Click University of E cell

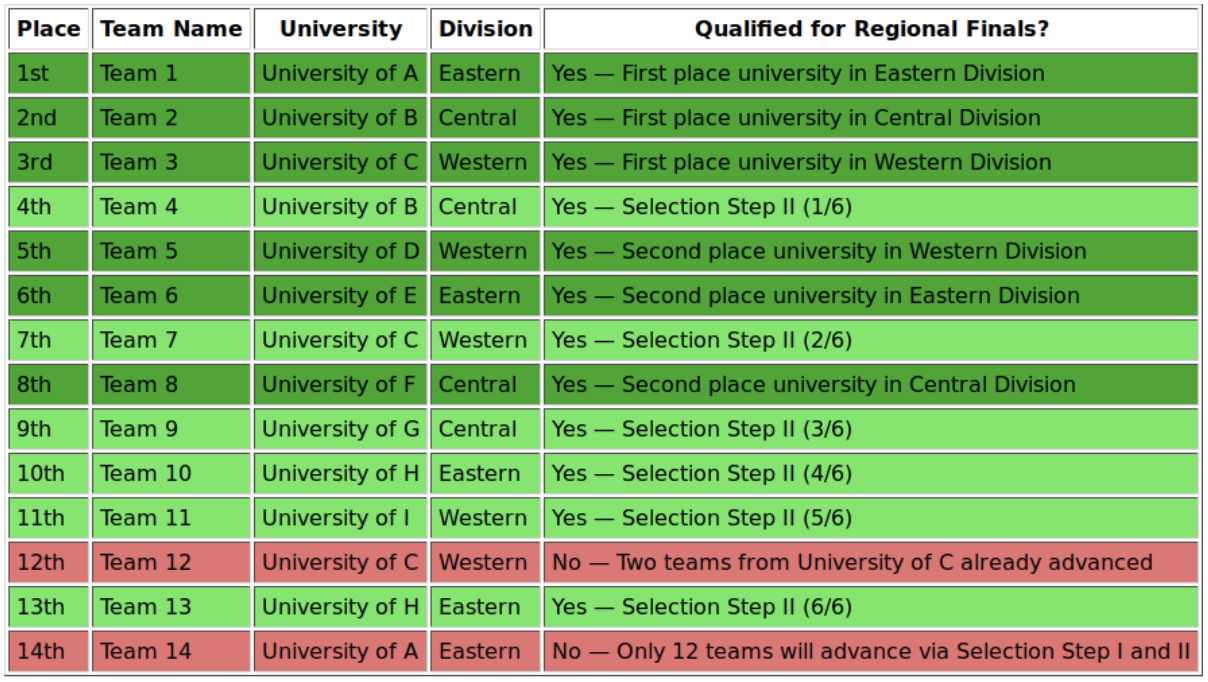pyautogui.click(x=340, y=296)
